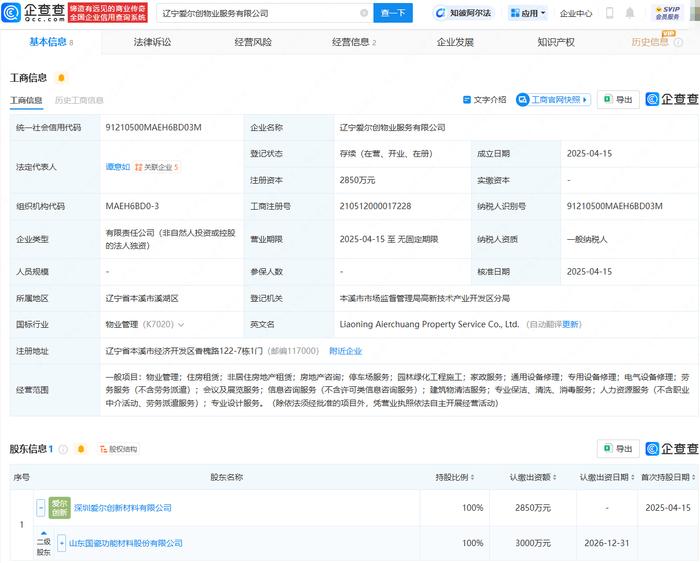The width and height of the screenshot is (700, 563).
Task: Click the orange icon beside 股东信息 heading
Action: (81, 449)
